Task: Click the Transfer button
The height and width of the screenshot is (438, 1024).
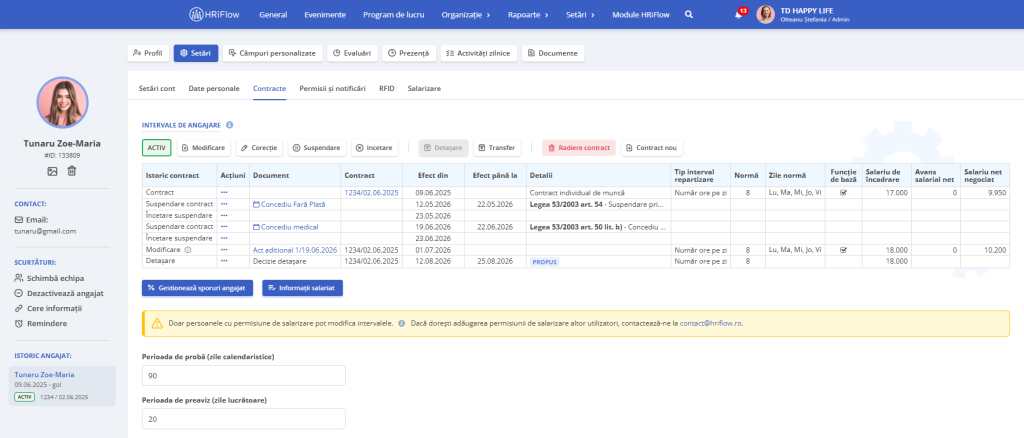Action: 497,148
